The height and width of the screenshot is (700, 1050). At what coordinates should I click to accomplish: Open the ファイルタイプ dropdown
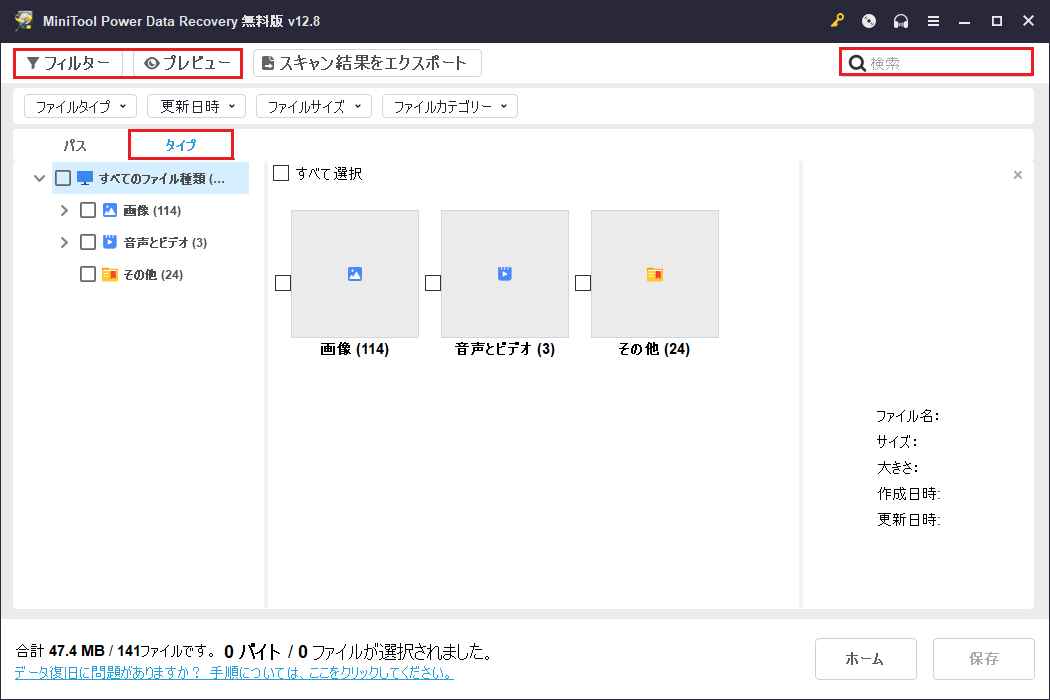coord(80,106)
